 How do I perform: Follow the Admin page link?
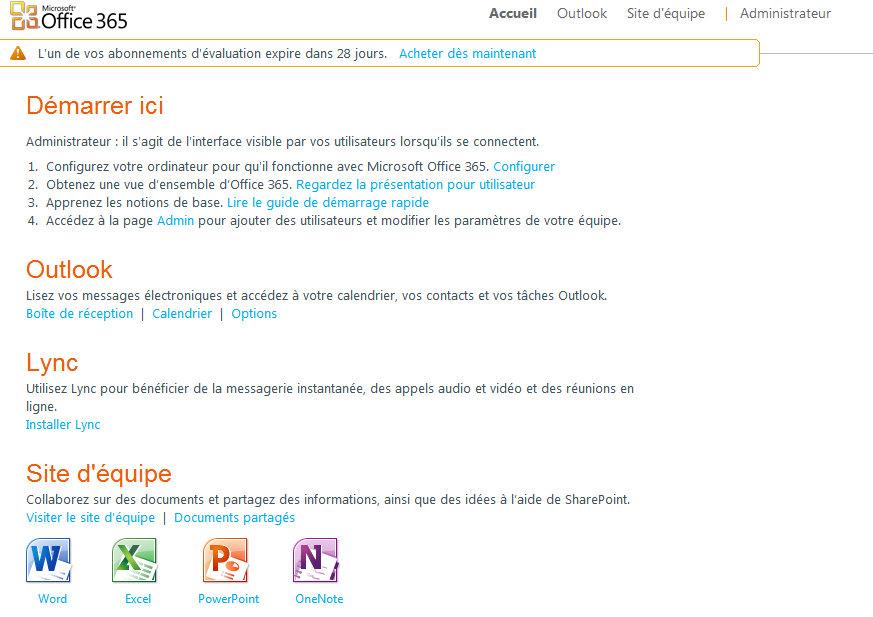click(175, 221)
